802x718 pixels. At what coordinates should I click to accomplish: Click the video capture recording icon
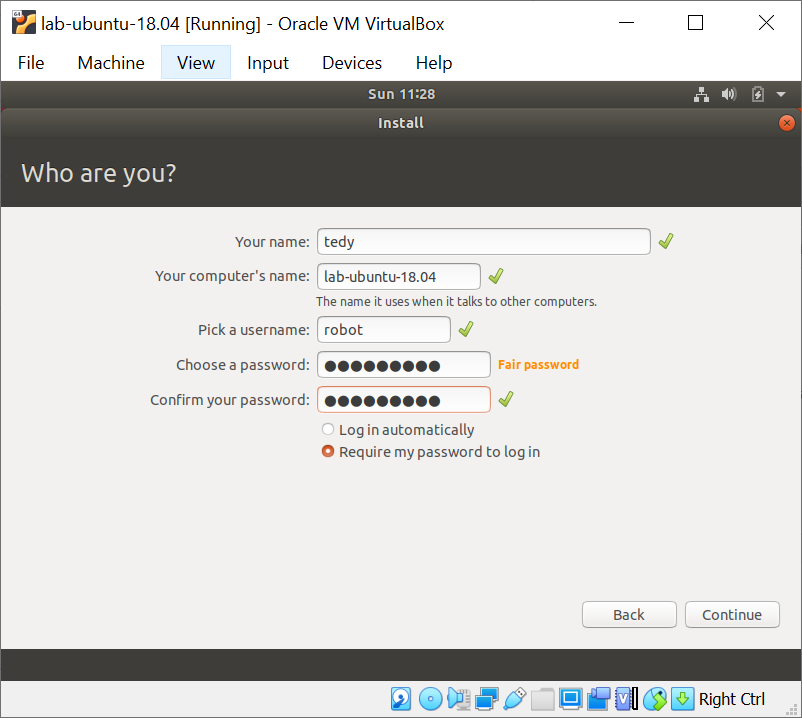(x=598, y=699)
